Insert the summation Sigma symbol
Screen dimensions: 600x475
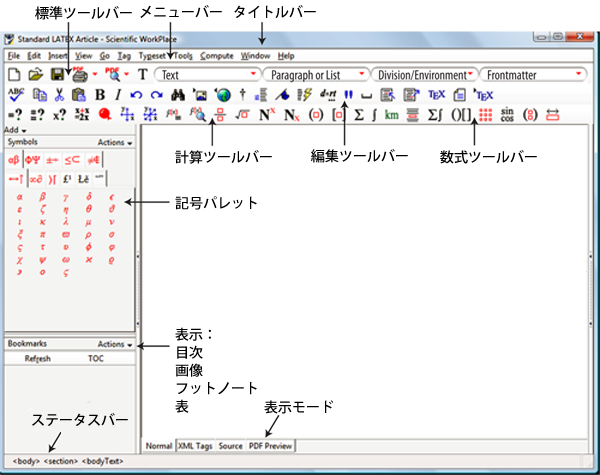pos(359,114)
